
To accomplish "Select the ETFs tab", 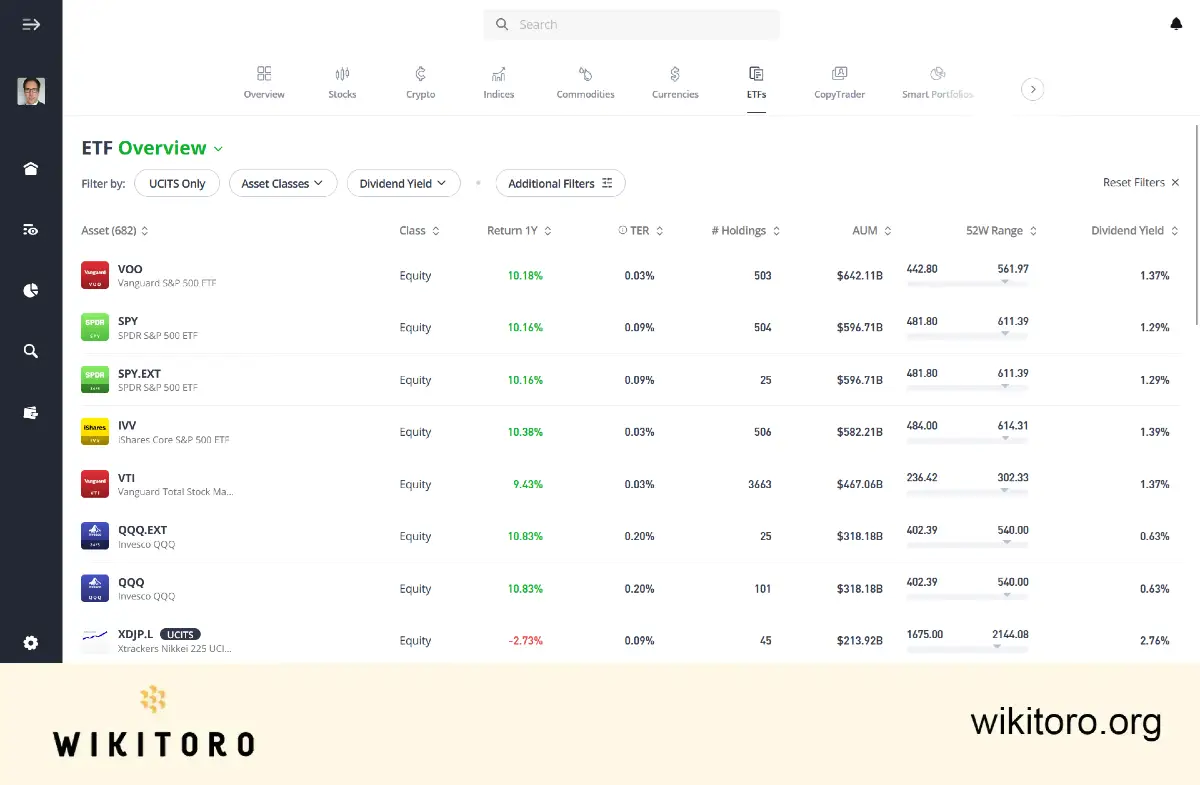I will [756, 83].
